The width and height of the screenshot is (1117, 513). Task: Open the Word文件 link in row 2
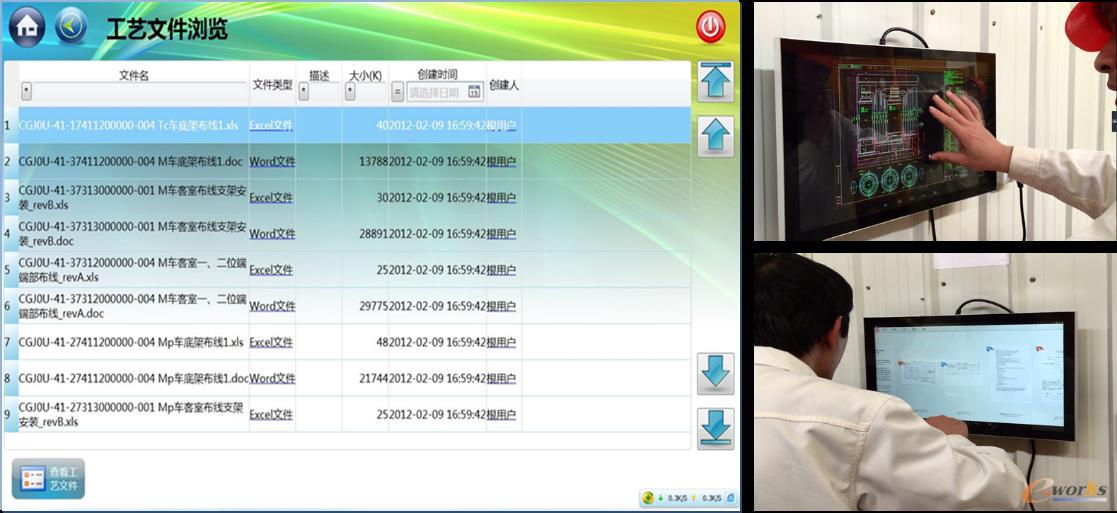[272, 162]
